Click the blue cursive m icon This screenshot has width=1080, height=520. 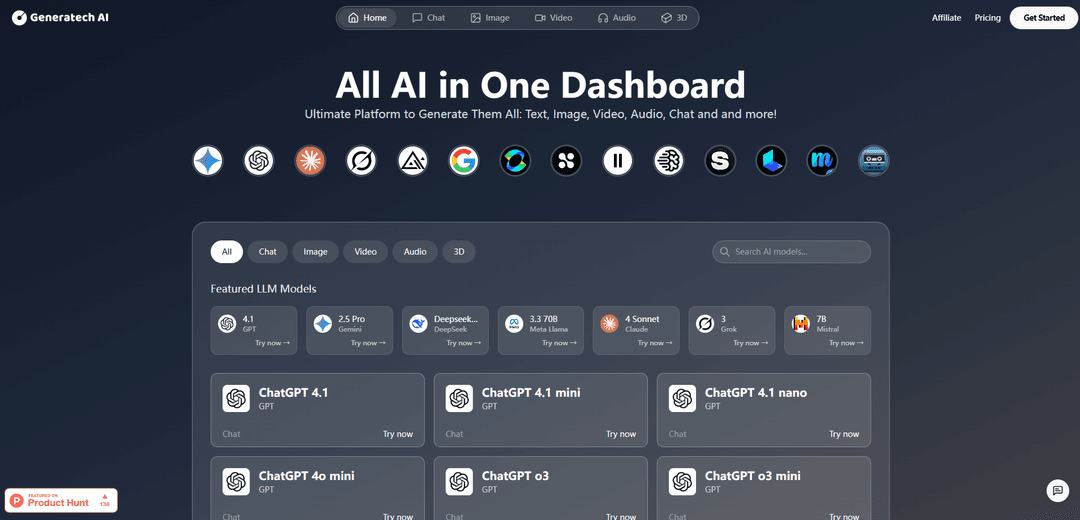pos(822,161)
